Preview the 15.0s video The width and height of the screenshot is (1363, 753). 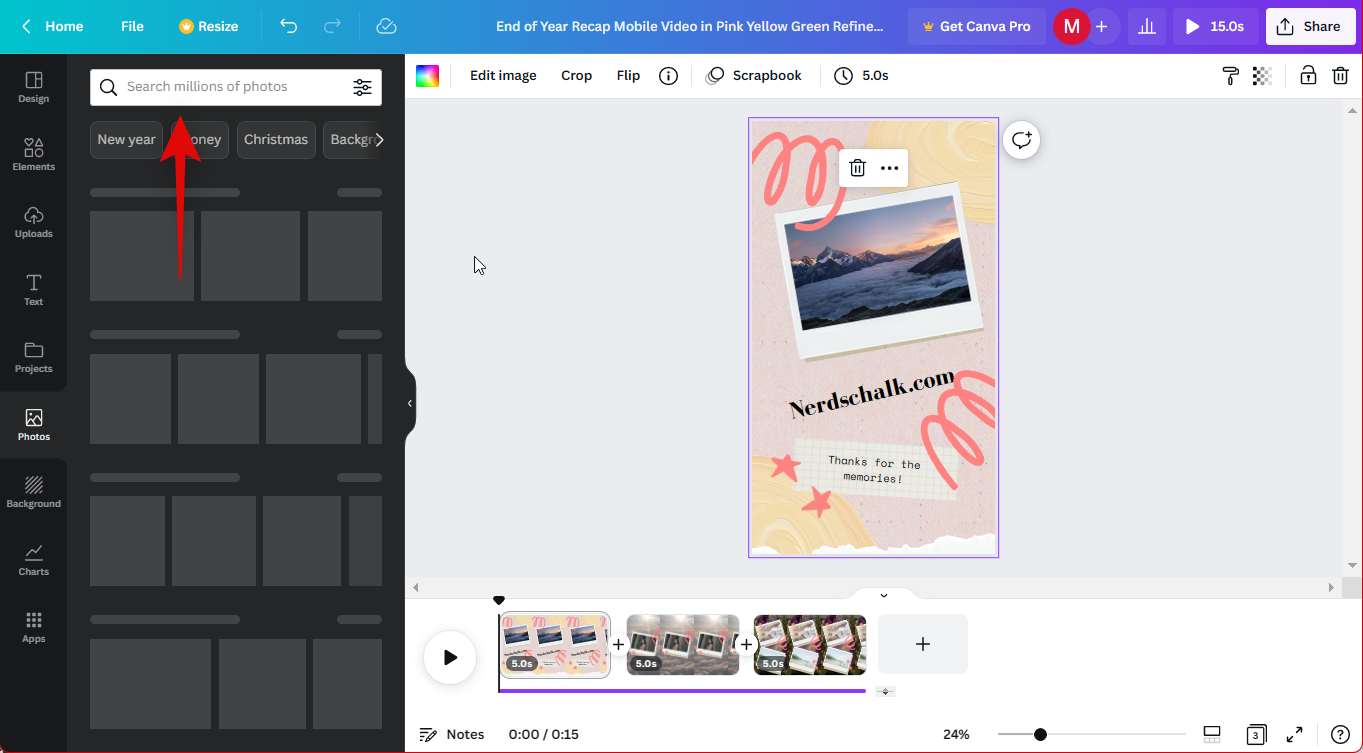pyautogui.click(x=1215, y=26)
